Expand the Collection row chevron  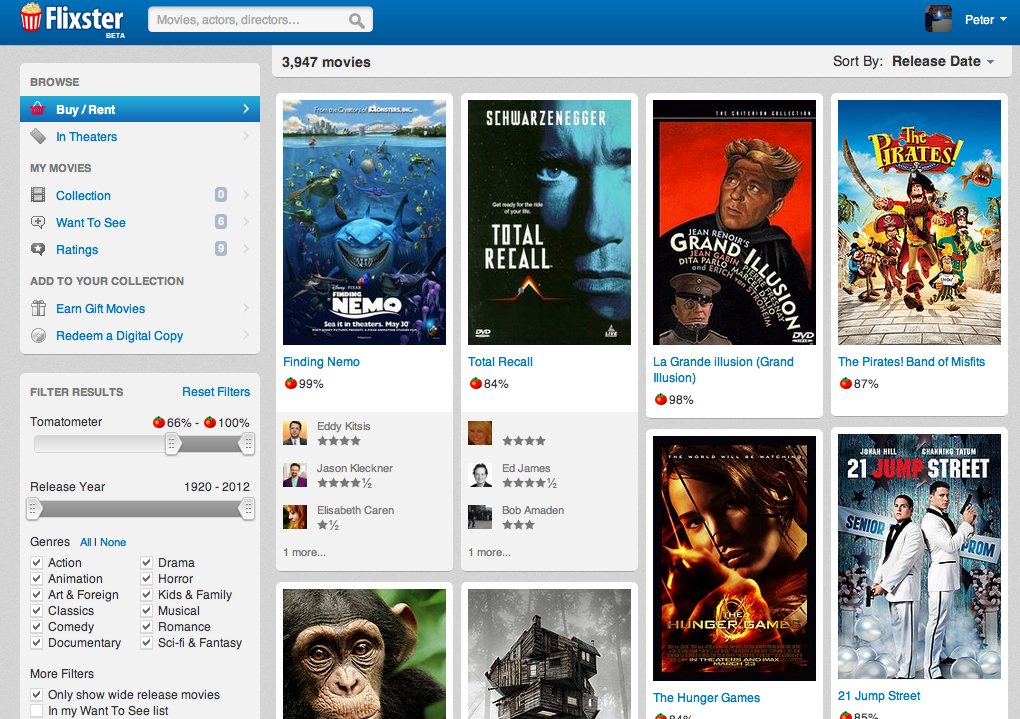(246, 195)
